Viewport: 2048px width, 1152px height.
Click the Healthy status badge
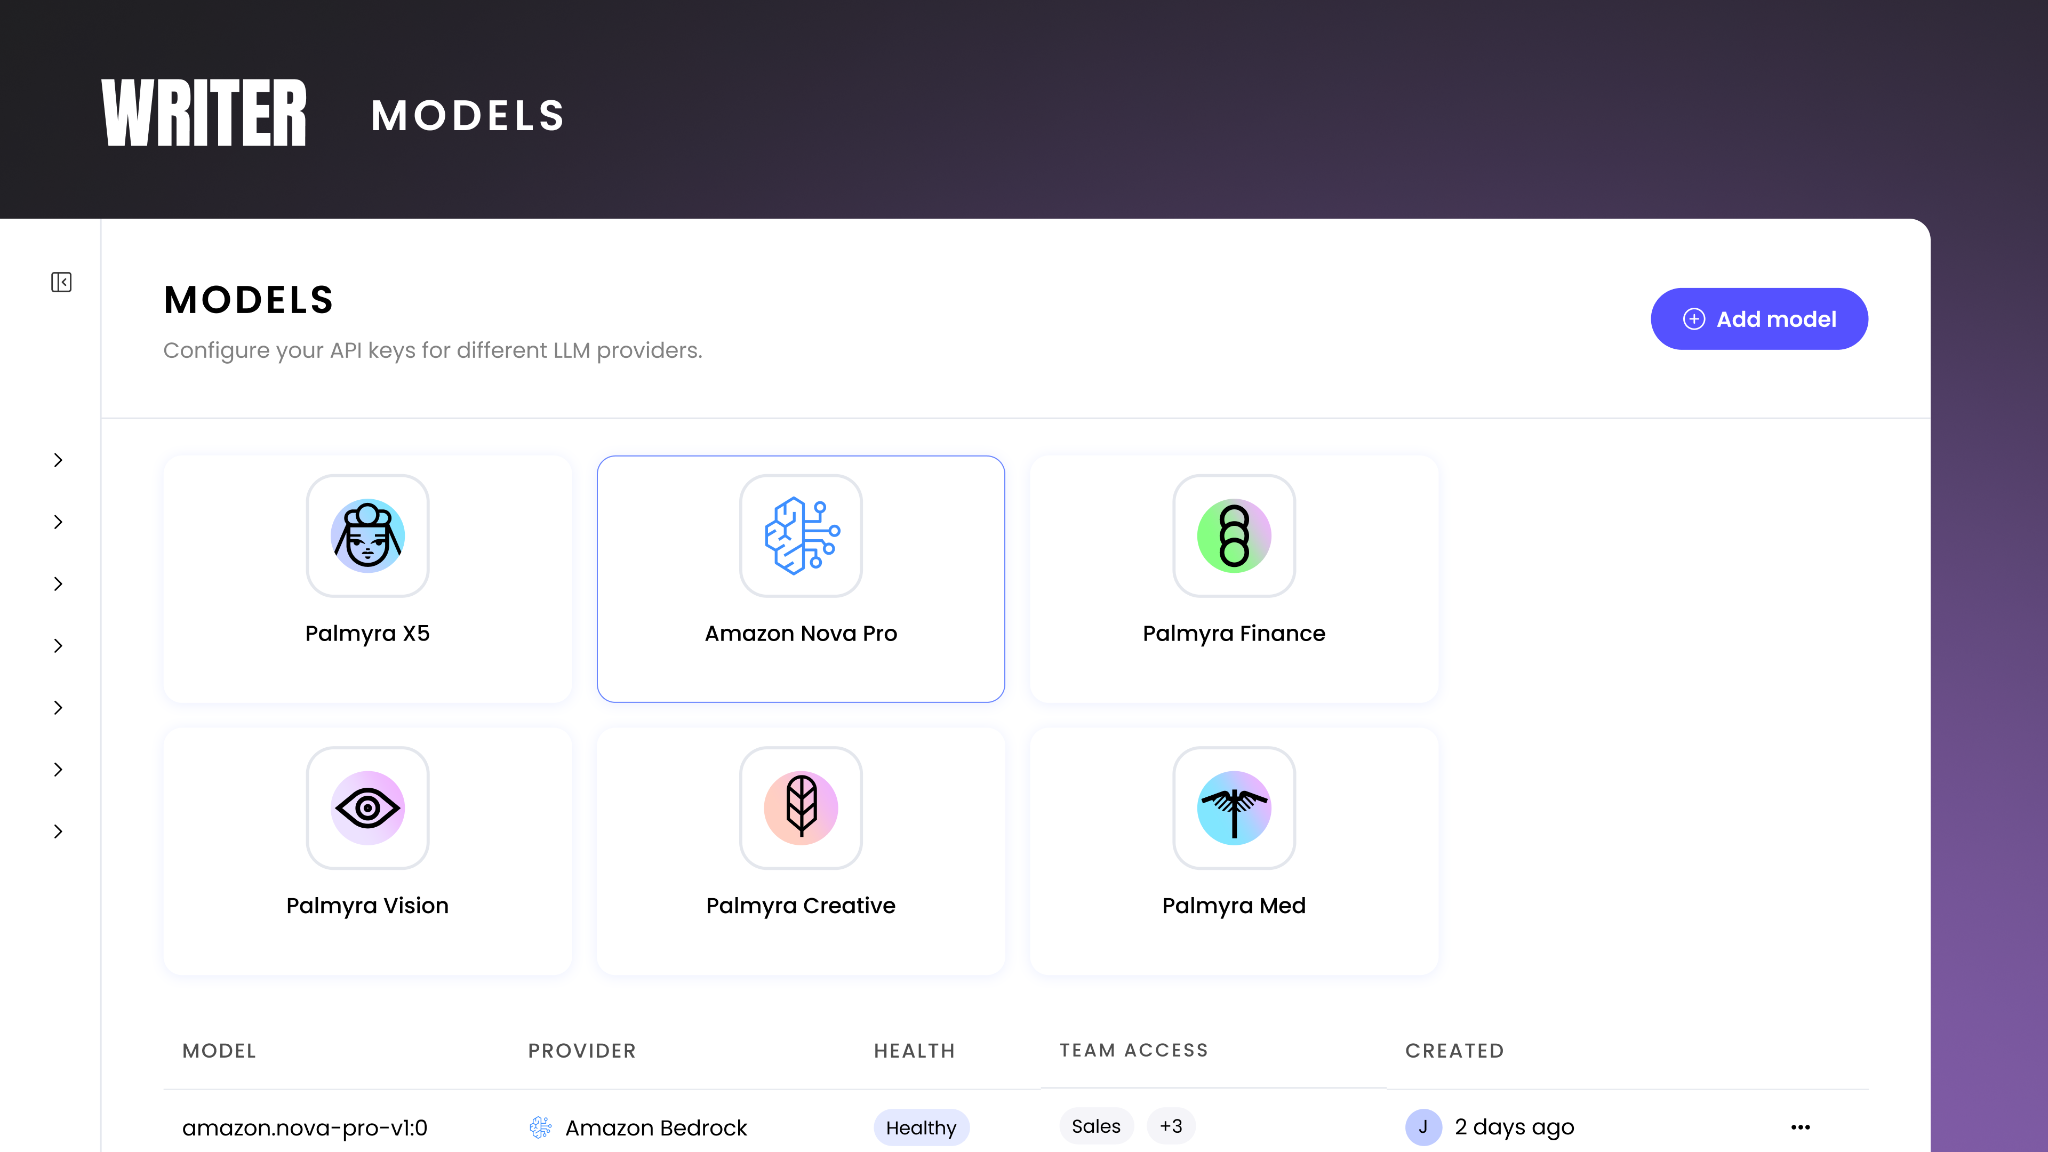pyautogui.click(x=921, y=1127)
